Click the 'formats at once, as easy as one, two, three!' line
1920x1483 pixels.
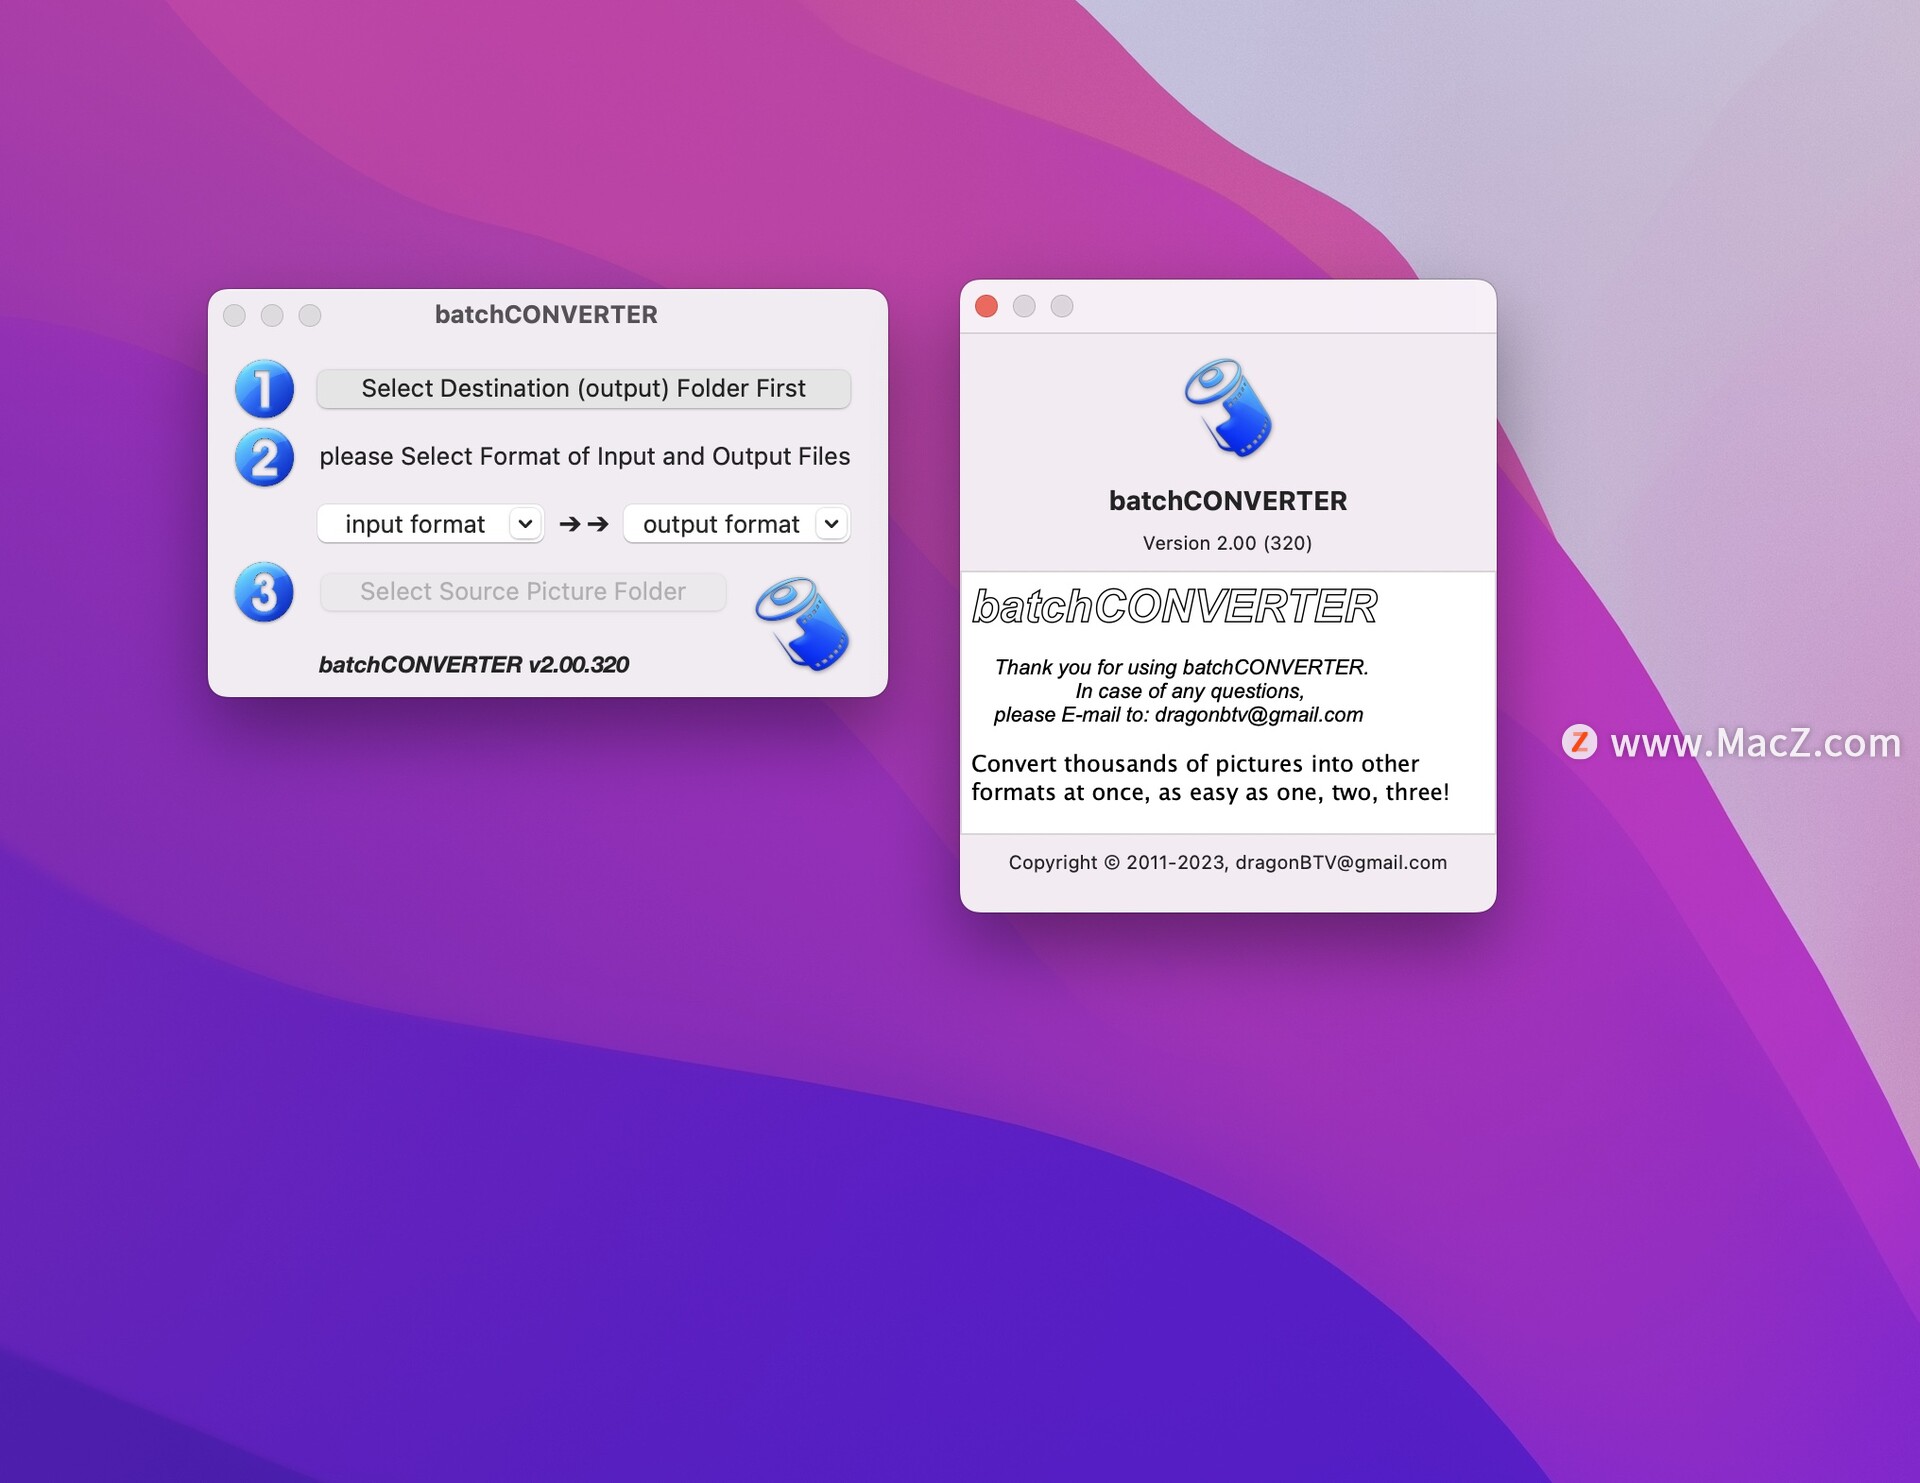click(1210, 793)
